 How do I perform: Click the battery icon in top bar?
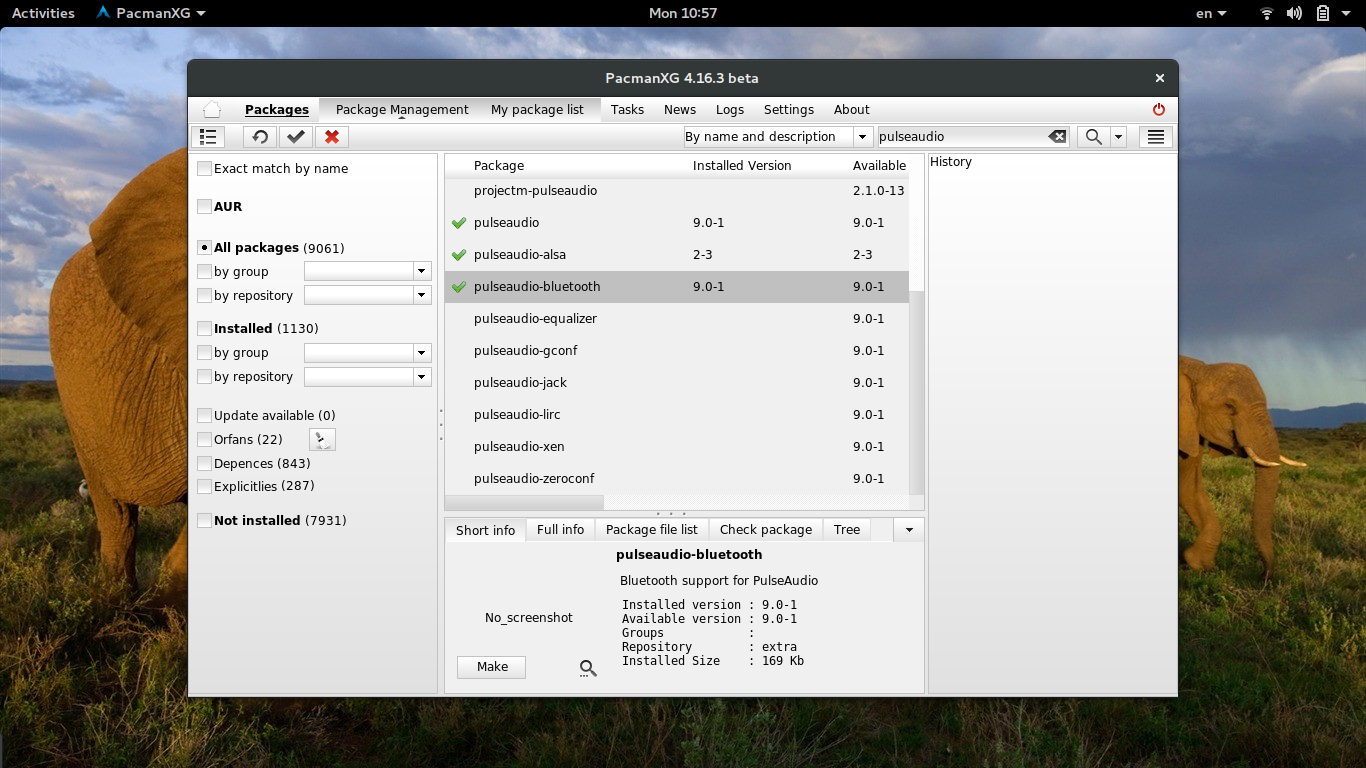[1323, 13]
